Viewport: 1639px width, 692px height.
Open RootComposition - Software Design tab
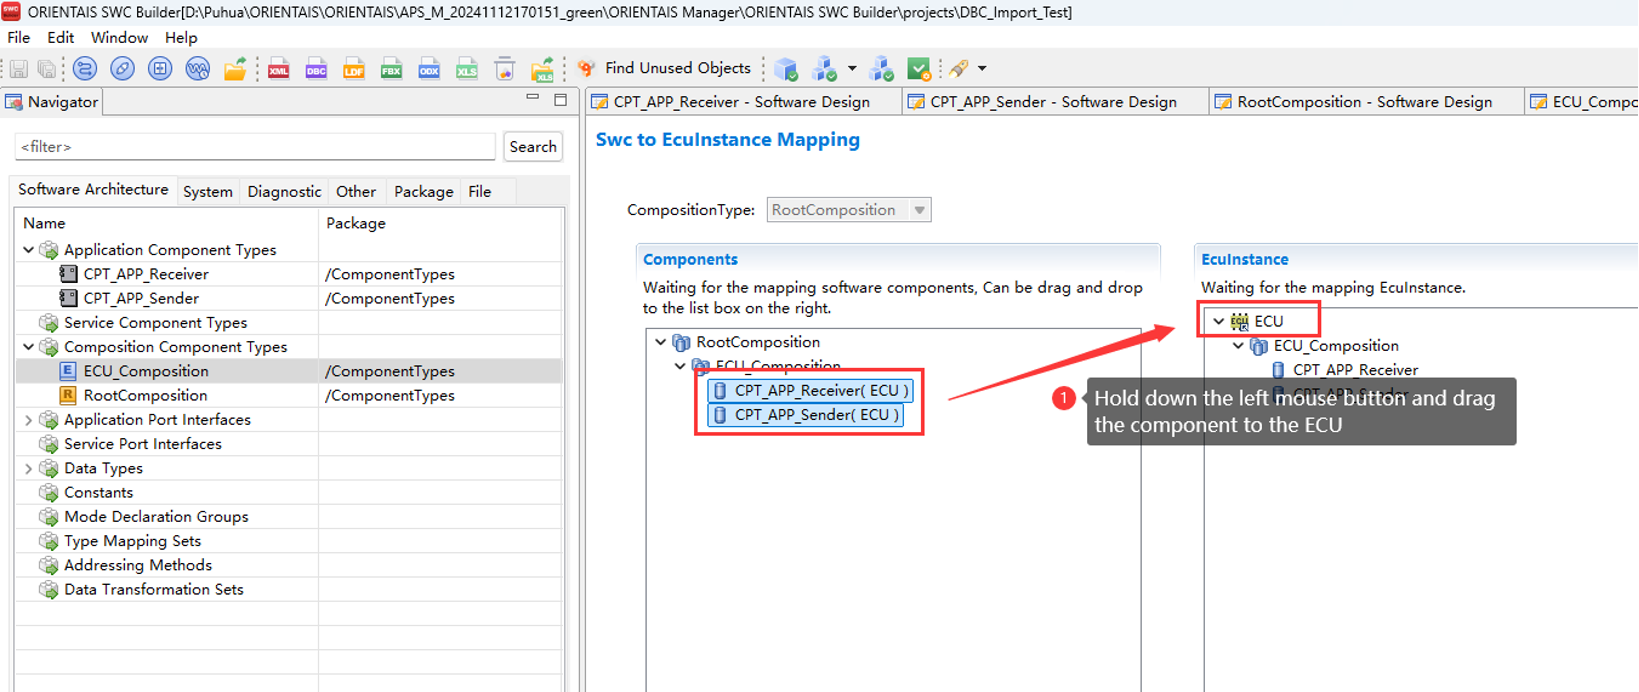point(1363,102)
